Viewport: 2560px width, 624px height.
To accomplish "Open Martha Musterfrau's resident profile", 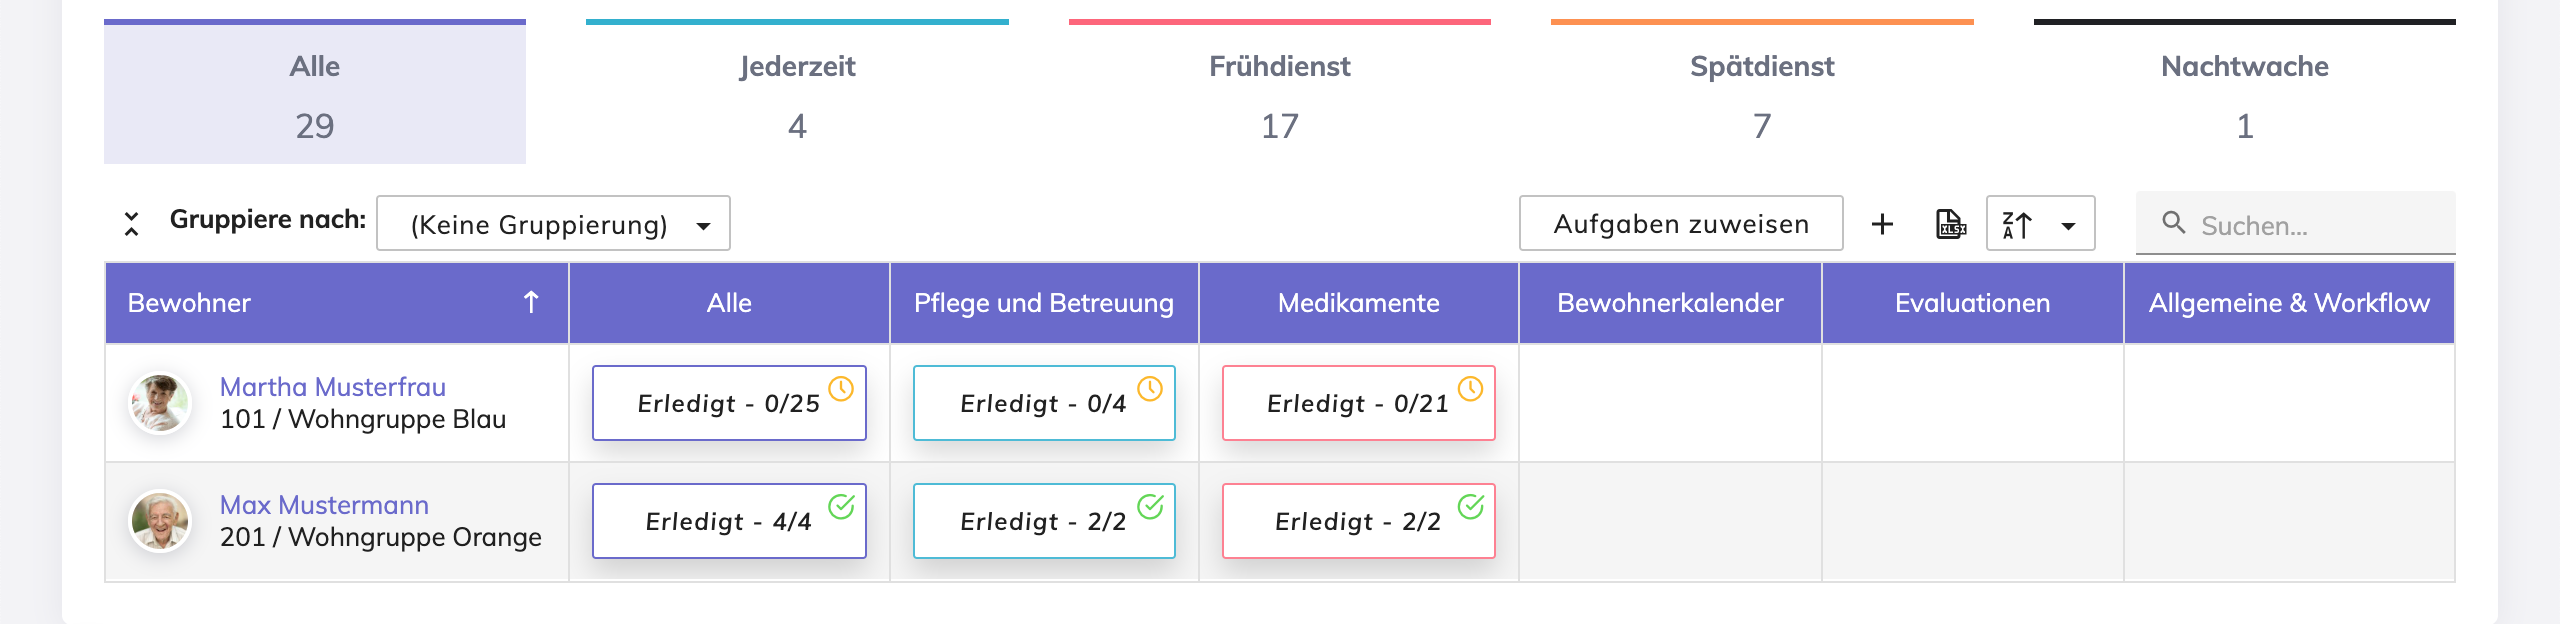I will point(333,387).
